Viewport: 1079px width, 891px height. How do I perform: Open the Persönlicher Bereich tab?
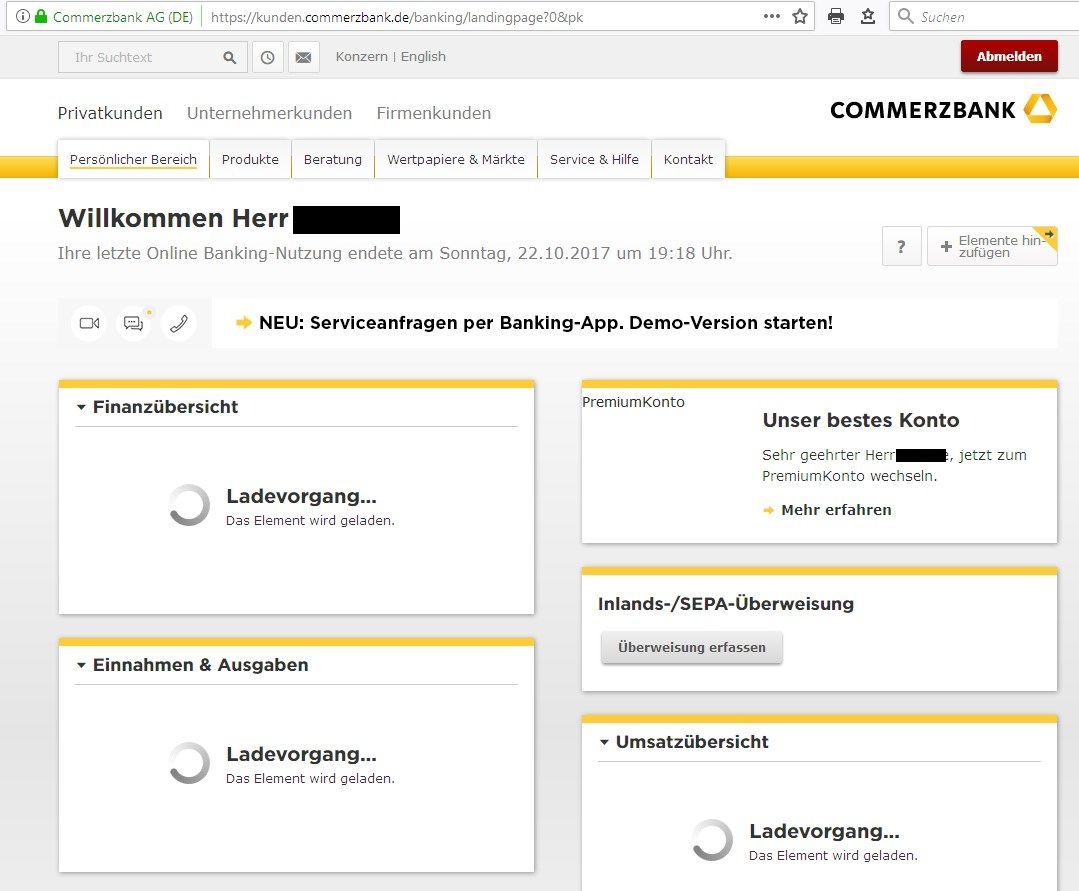(133, 160)
